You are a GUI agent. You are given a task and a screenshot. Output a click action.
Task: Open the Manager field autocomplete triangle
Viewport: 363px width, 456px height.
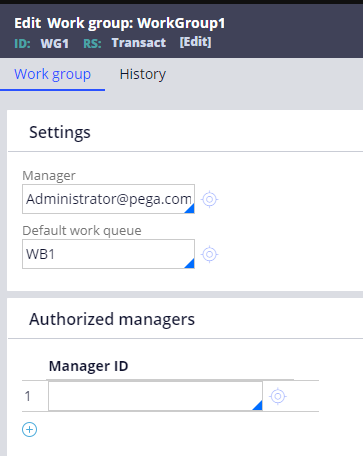click(189, 209)
